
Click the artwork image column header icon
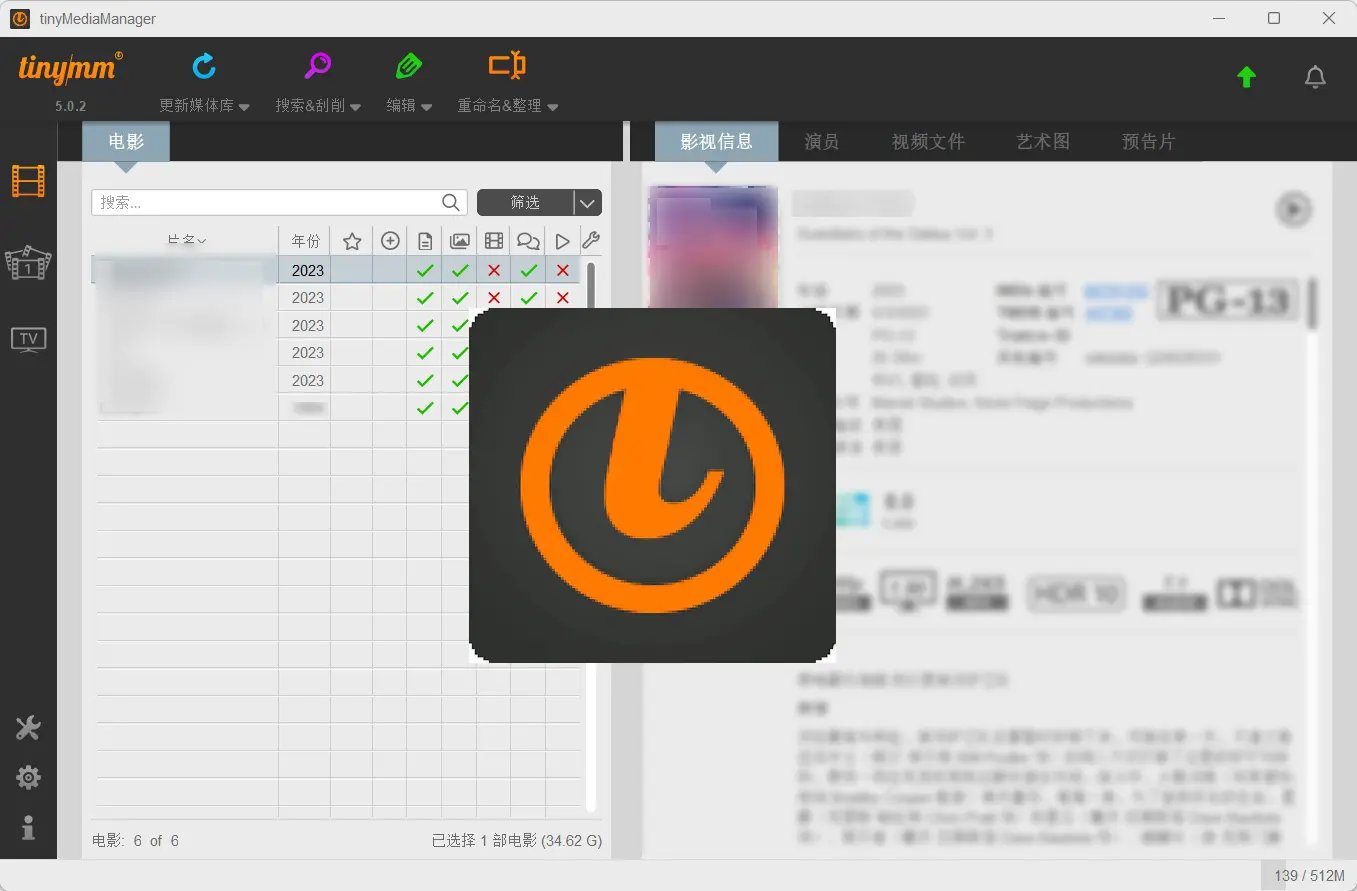(459, 240)
